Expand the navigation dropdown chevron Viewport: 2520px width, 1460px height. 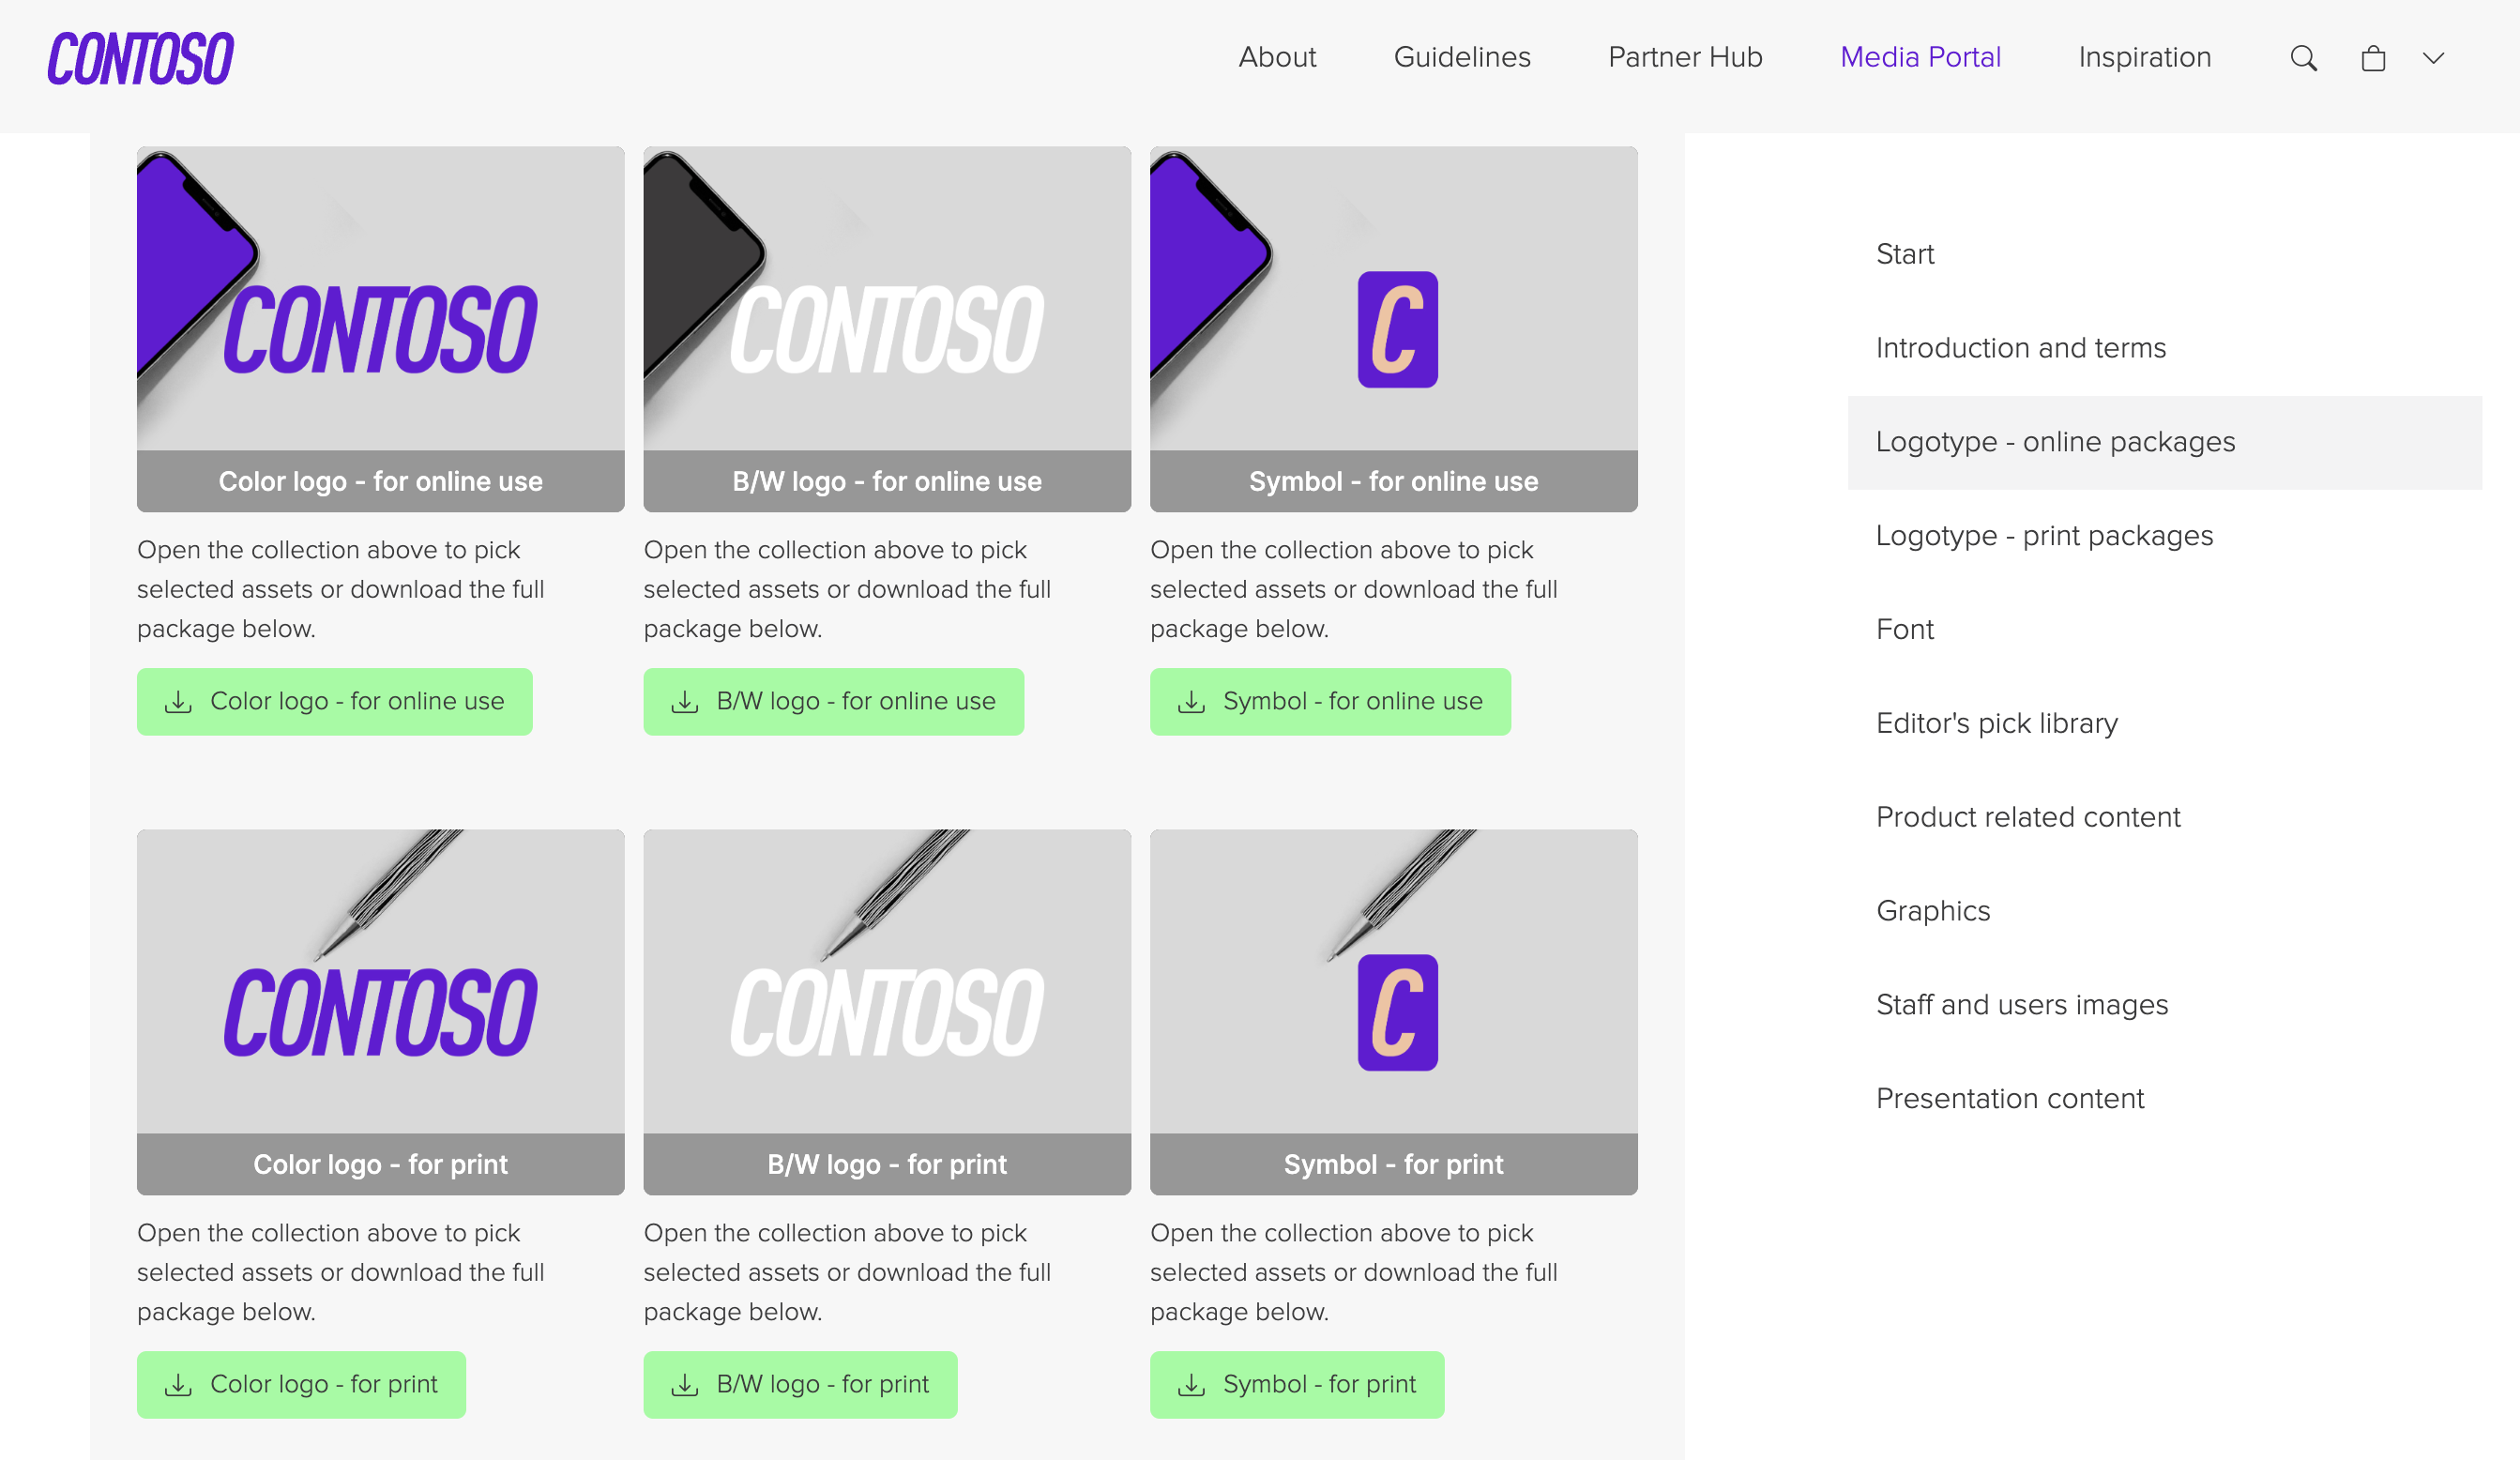pos(2433,57)
